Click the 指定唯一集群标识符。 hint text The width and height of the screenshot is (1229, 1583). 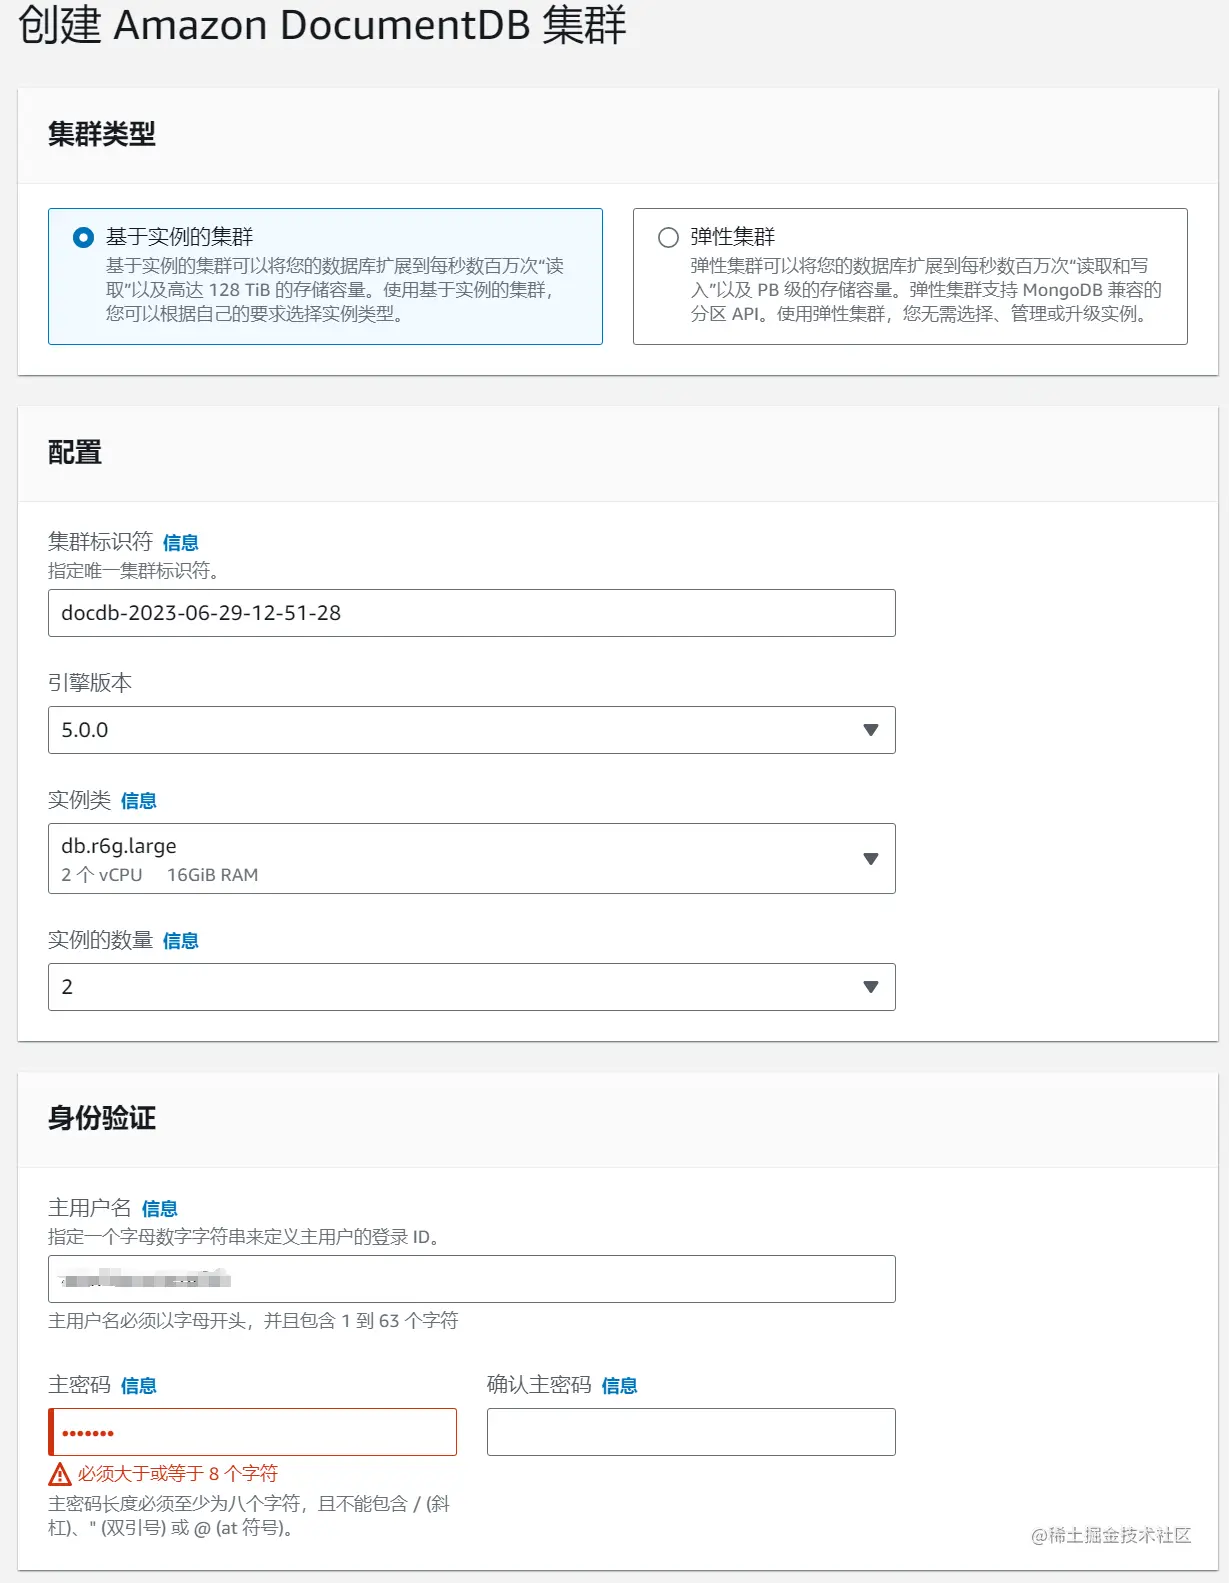pos(134,571)
